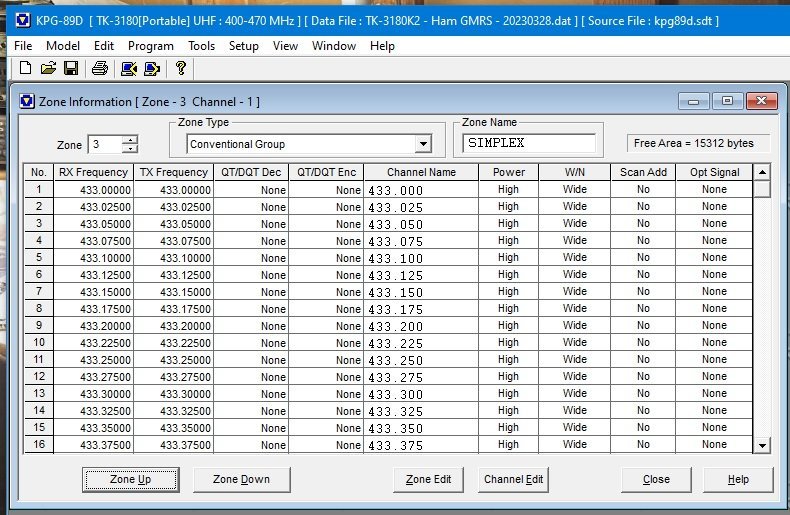Open Help via the question mark icon

180,68
